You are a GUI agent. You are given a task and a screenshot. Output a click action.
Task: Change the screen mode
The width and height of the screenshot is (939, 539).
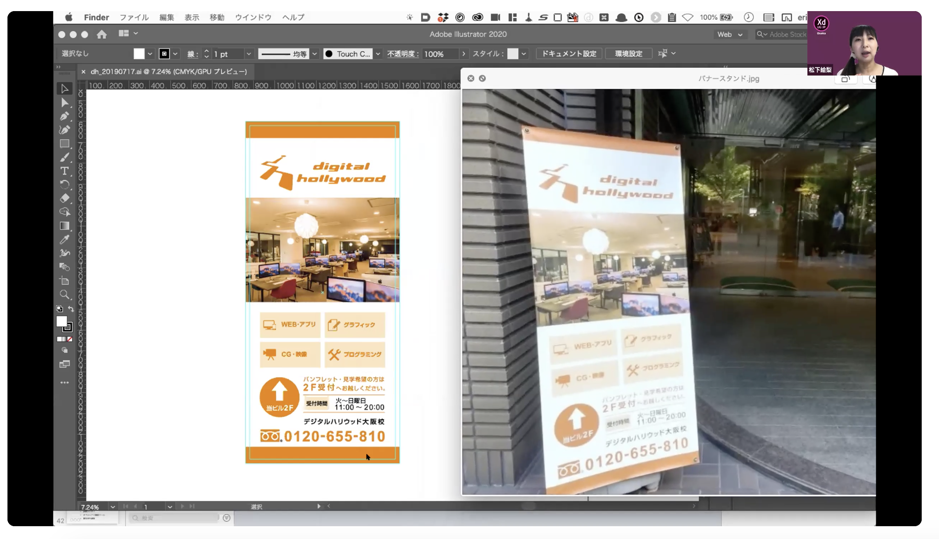pyautogui.click(x=65, y=364)
